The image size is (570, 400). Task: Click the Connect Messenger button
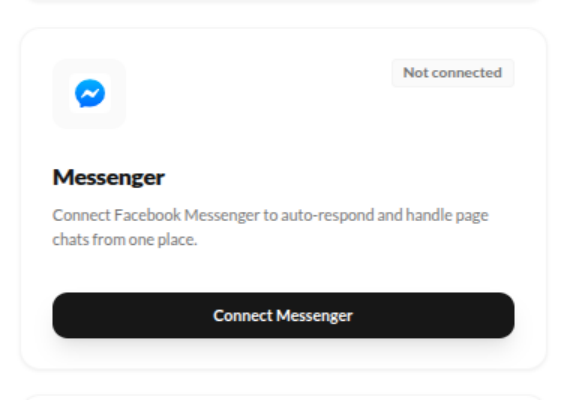283,315
